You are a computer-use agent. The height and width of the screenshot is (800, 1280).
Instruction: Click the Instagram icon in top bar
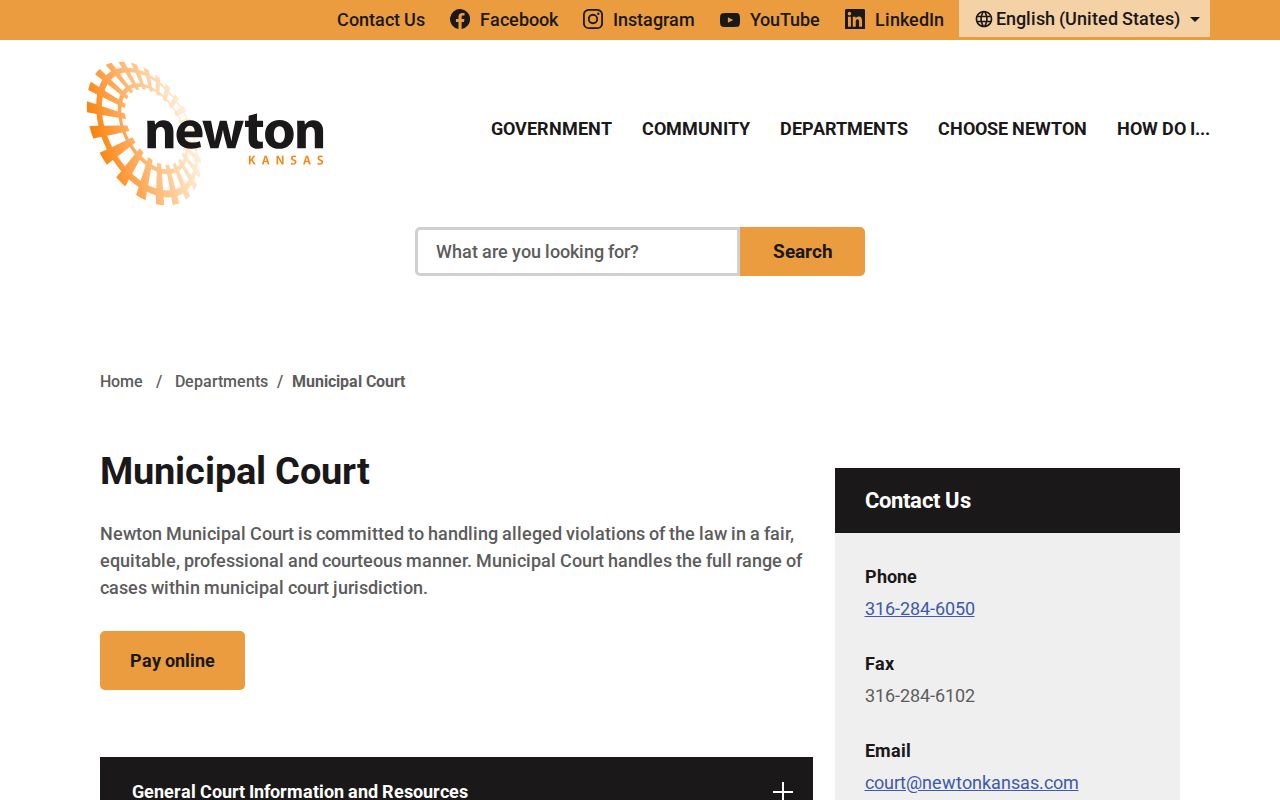(593, 19)
